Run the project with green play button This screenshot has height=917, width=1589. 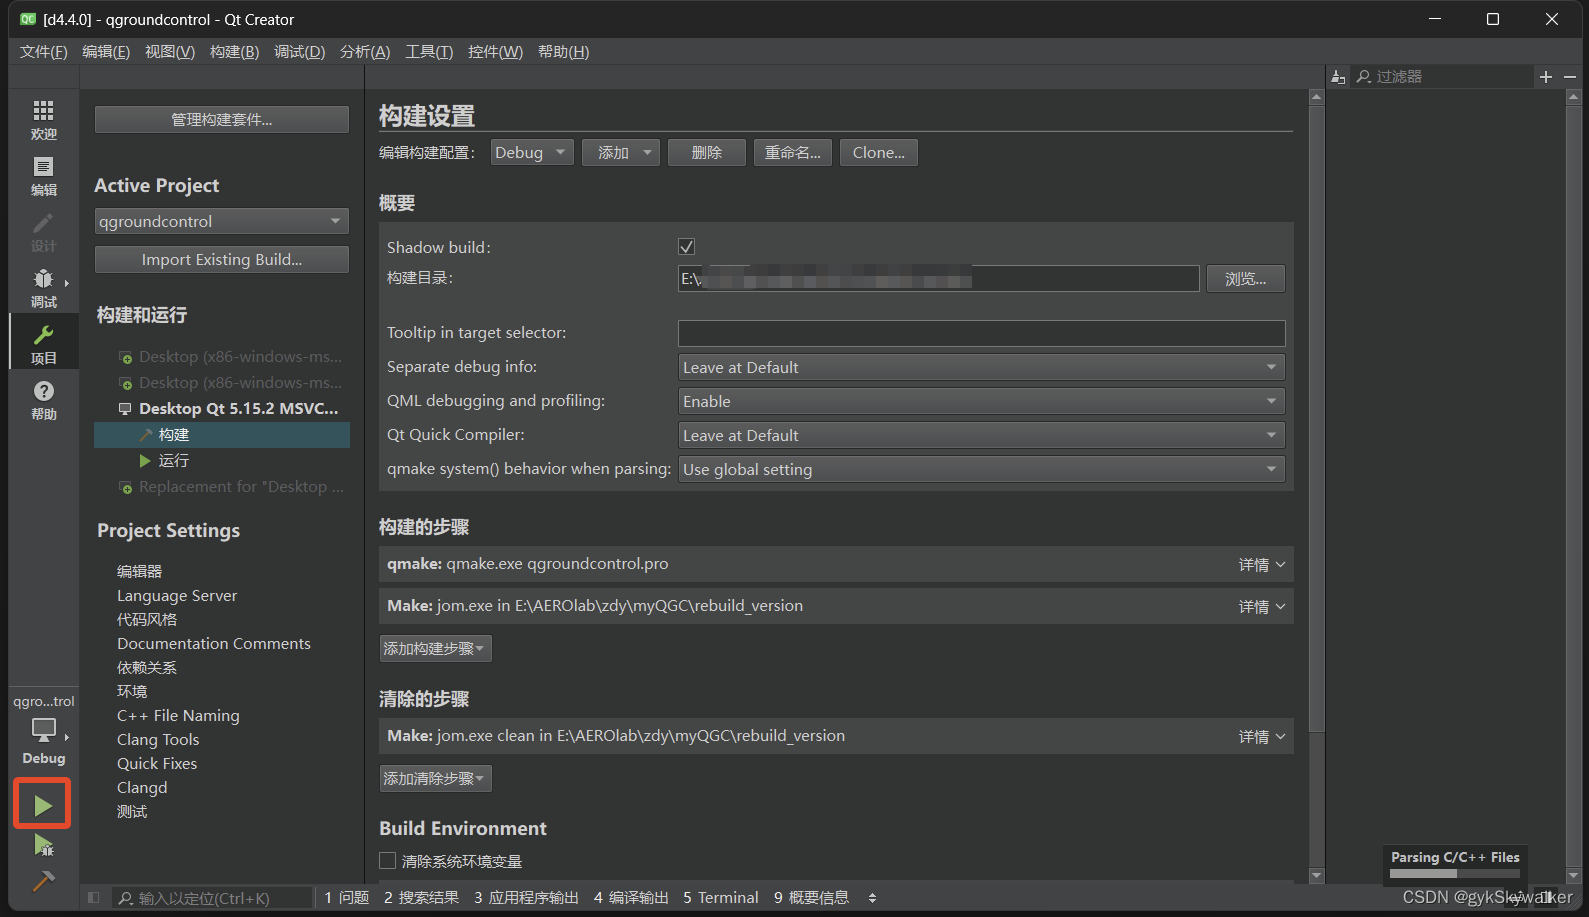click(43, 805)
